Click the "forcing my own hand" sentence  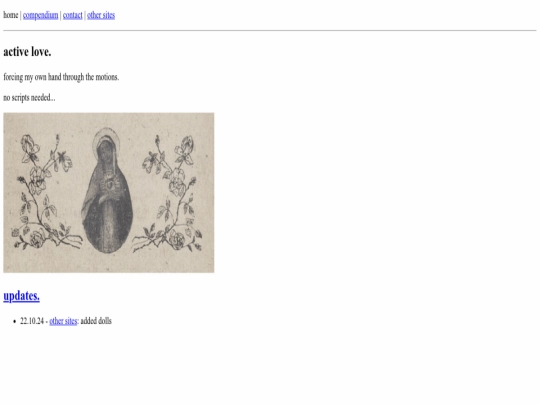click(x=61, y=77)
